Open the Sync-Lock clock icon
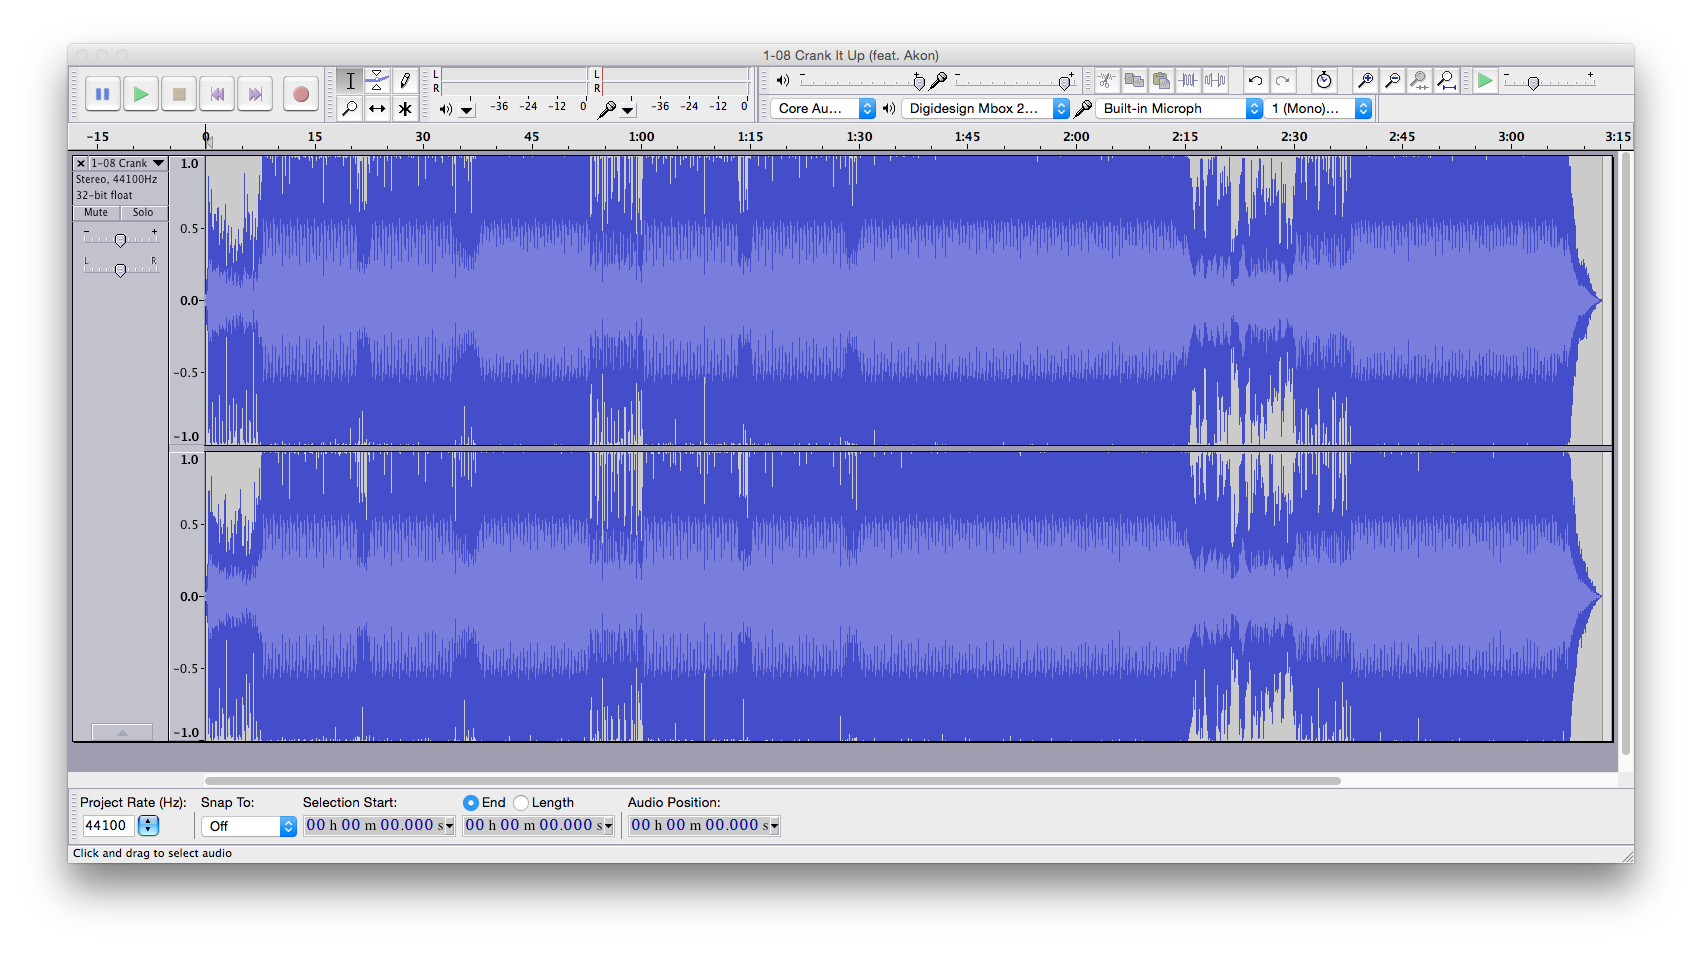 tap(1324, 81)
